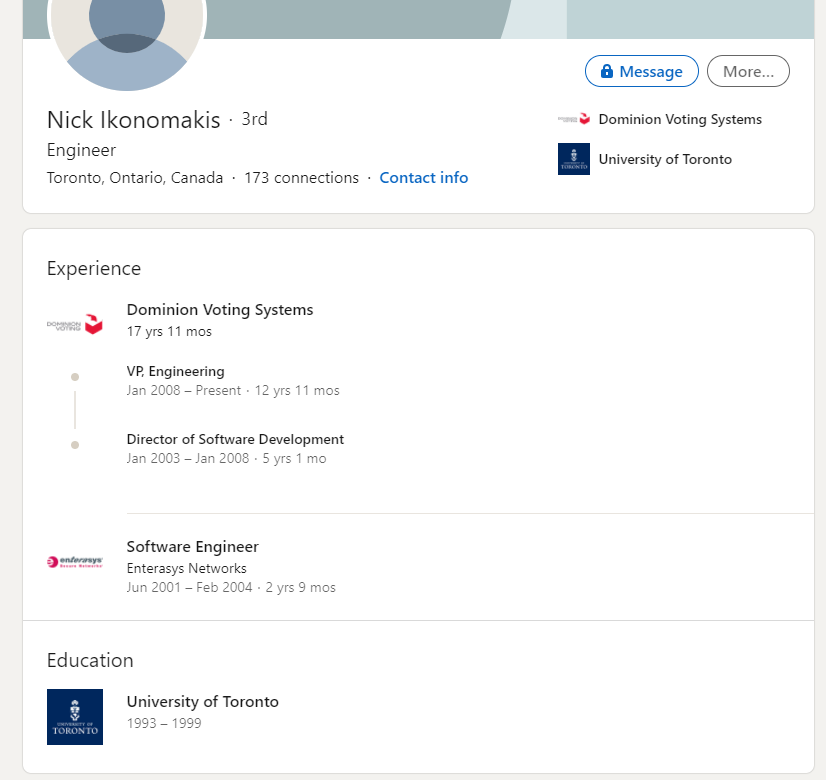The width and height of the screenshot is (826, 780).
Task: Click University of Toronto logo in Education
Action: coord(75,717)
